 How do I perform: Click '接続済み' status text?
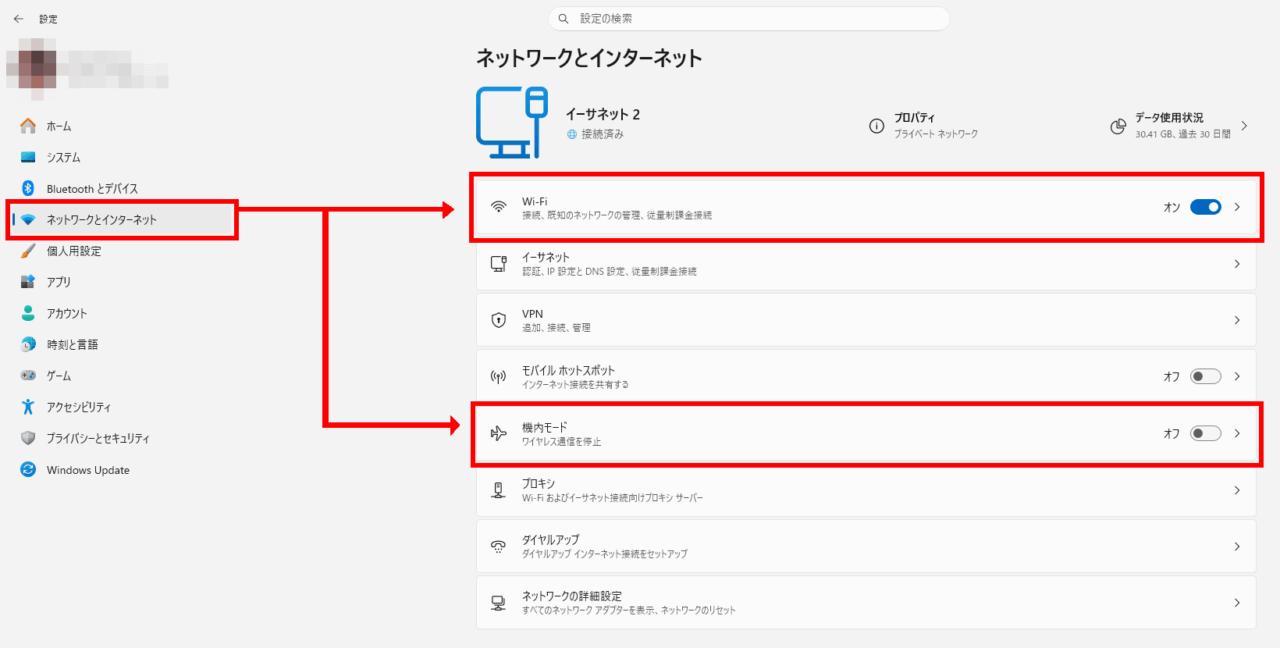(x=602, y=134)
